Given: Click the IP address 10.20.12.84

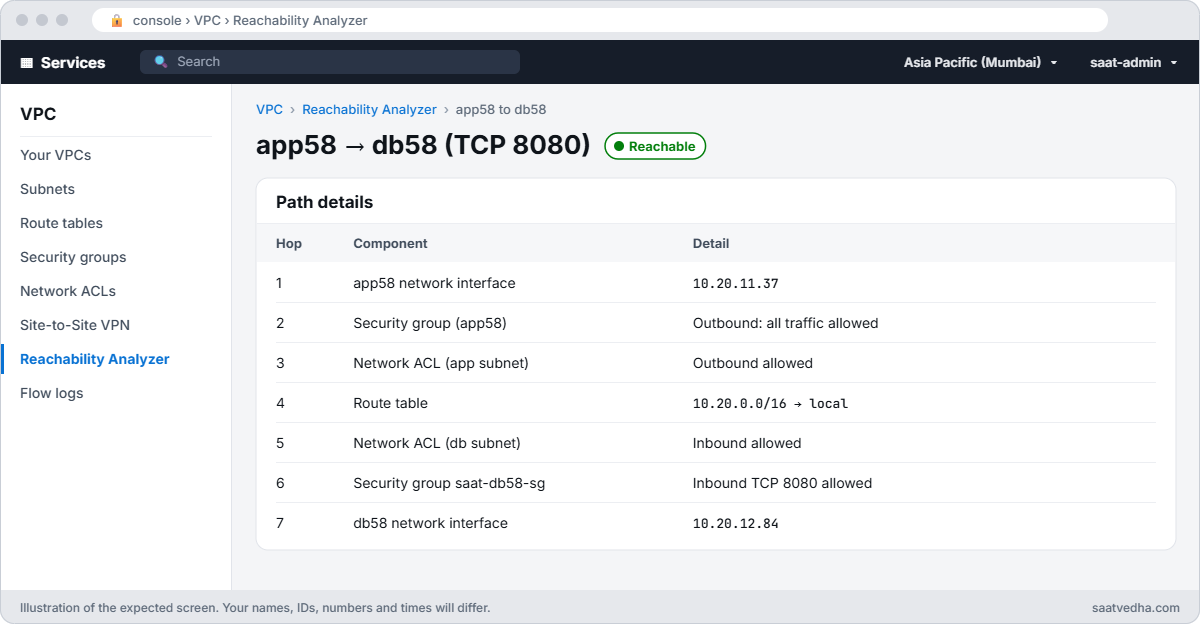Looking at the screenshot, I should click(735, 523).
